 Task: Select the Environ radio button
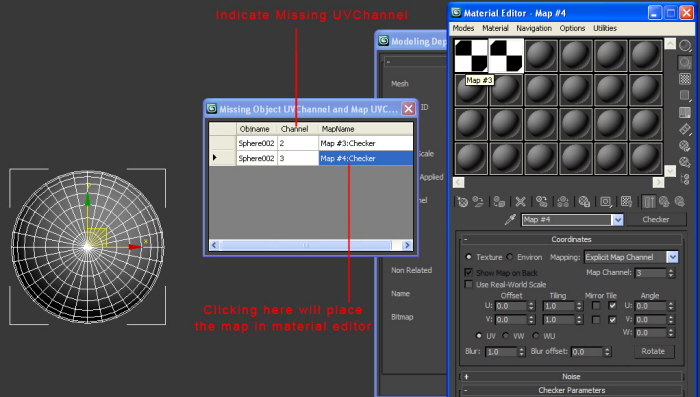[509, 257]
